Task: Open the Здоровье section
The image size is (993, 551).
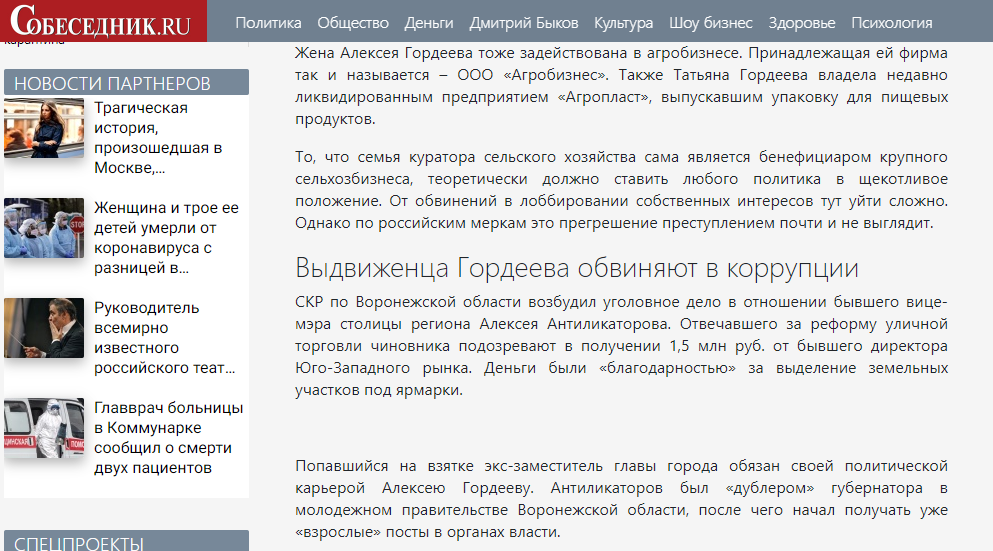Action: [802, 23]
